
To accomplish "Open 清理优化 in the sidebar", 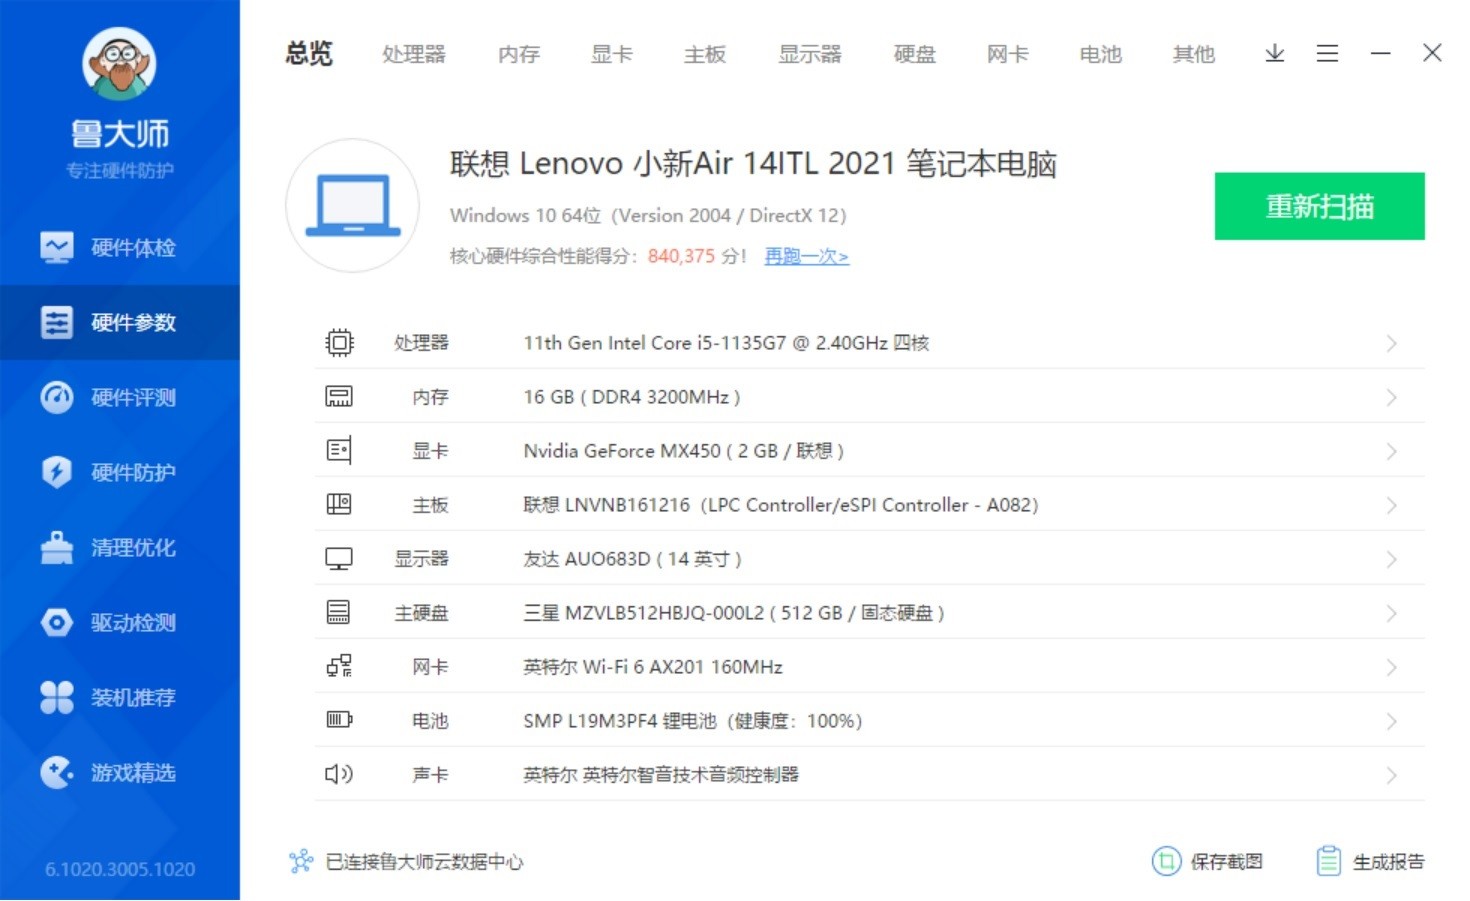I will click(120, 547).
